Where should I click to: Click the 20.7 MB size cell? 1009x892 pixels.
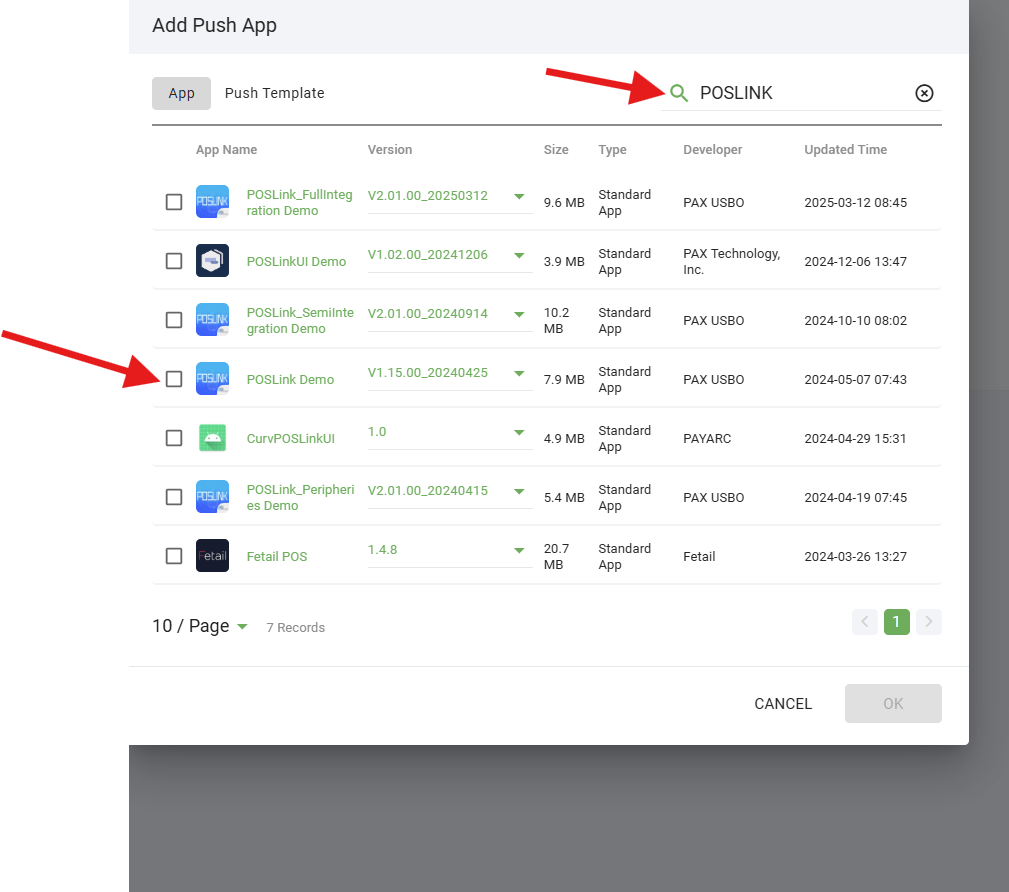[557, 557]
